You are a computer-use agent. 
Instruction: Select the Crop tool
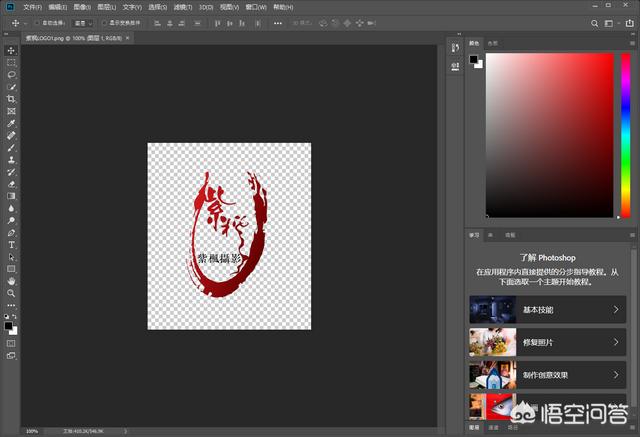tap(11, 99)
